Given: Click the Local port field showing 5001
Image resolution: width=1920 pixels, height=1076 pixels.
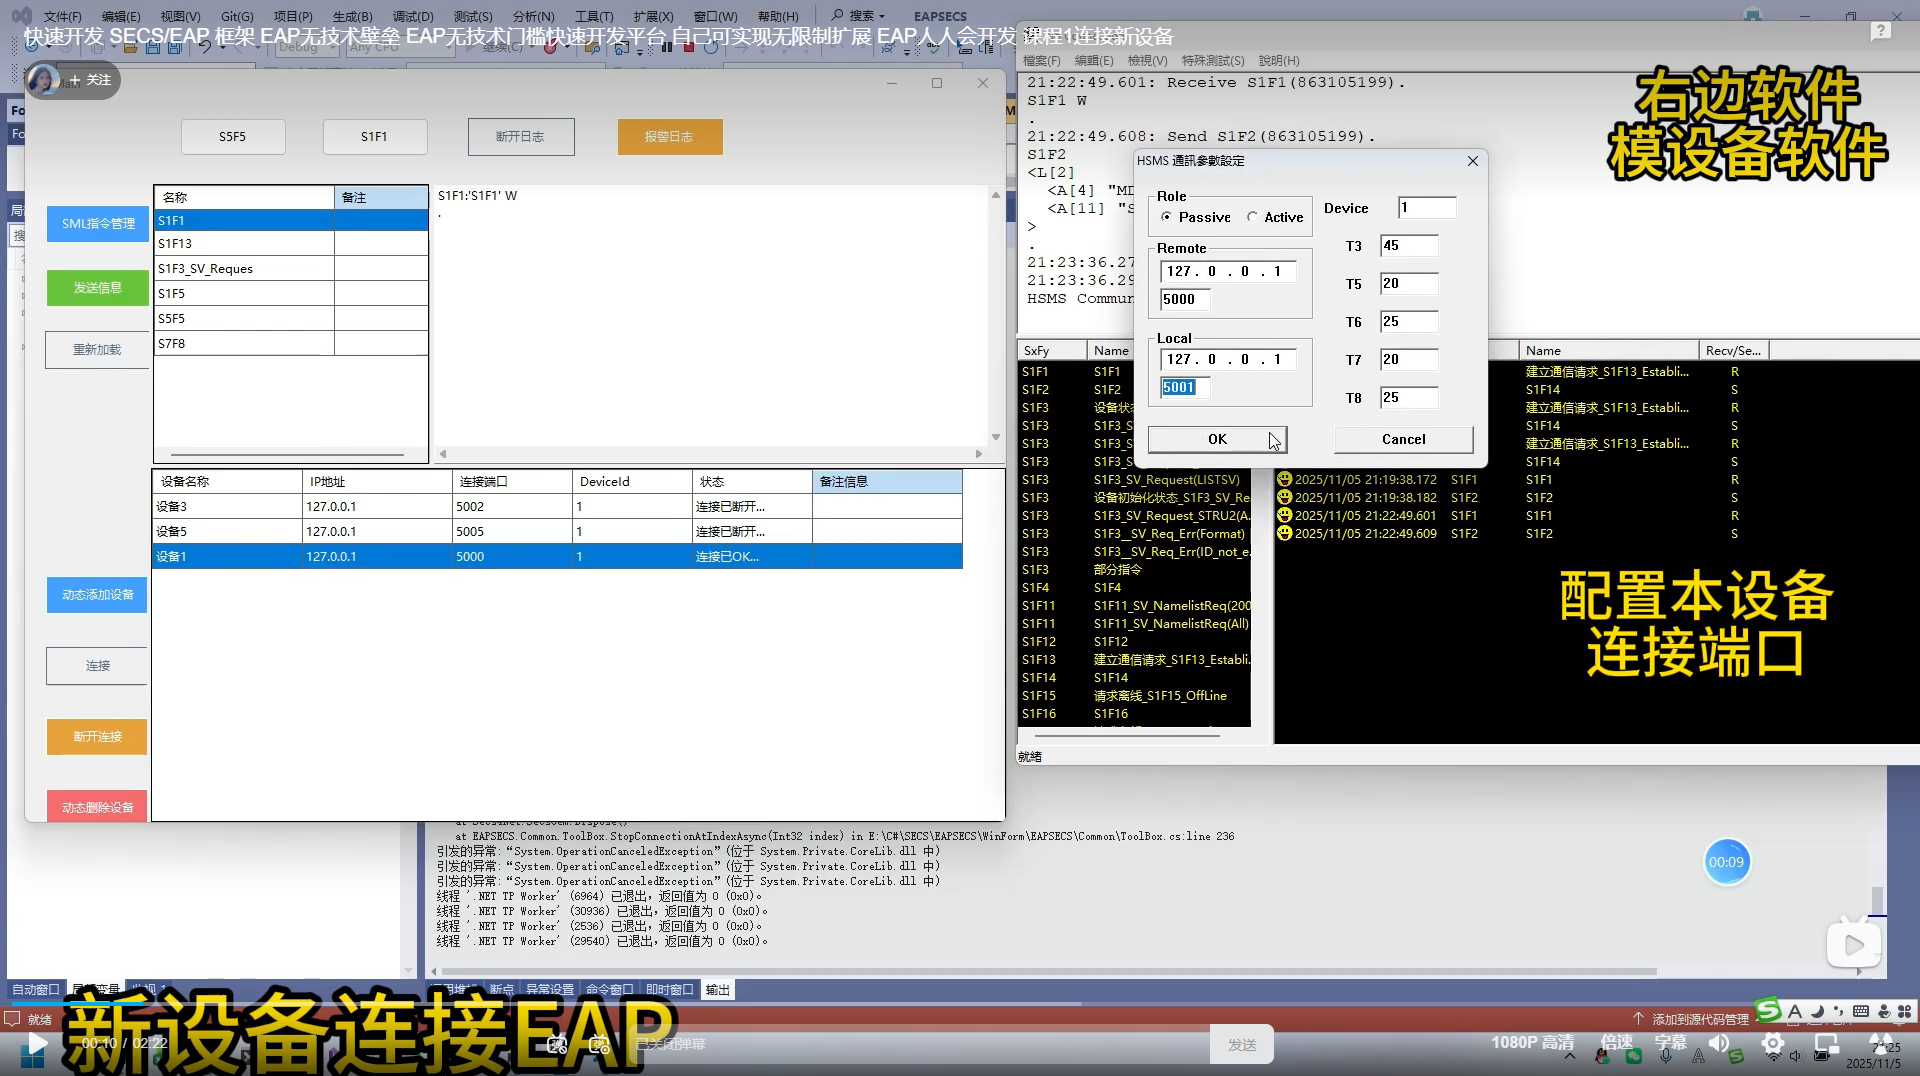Looking at the screenshot, I should [x=1185, y=388].
